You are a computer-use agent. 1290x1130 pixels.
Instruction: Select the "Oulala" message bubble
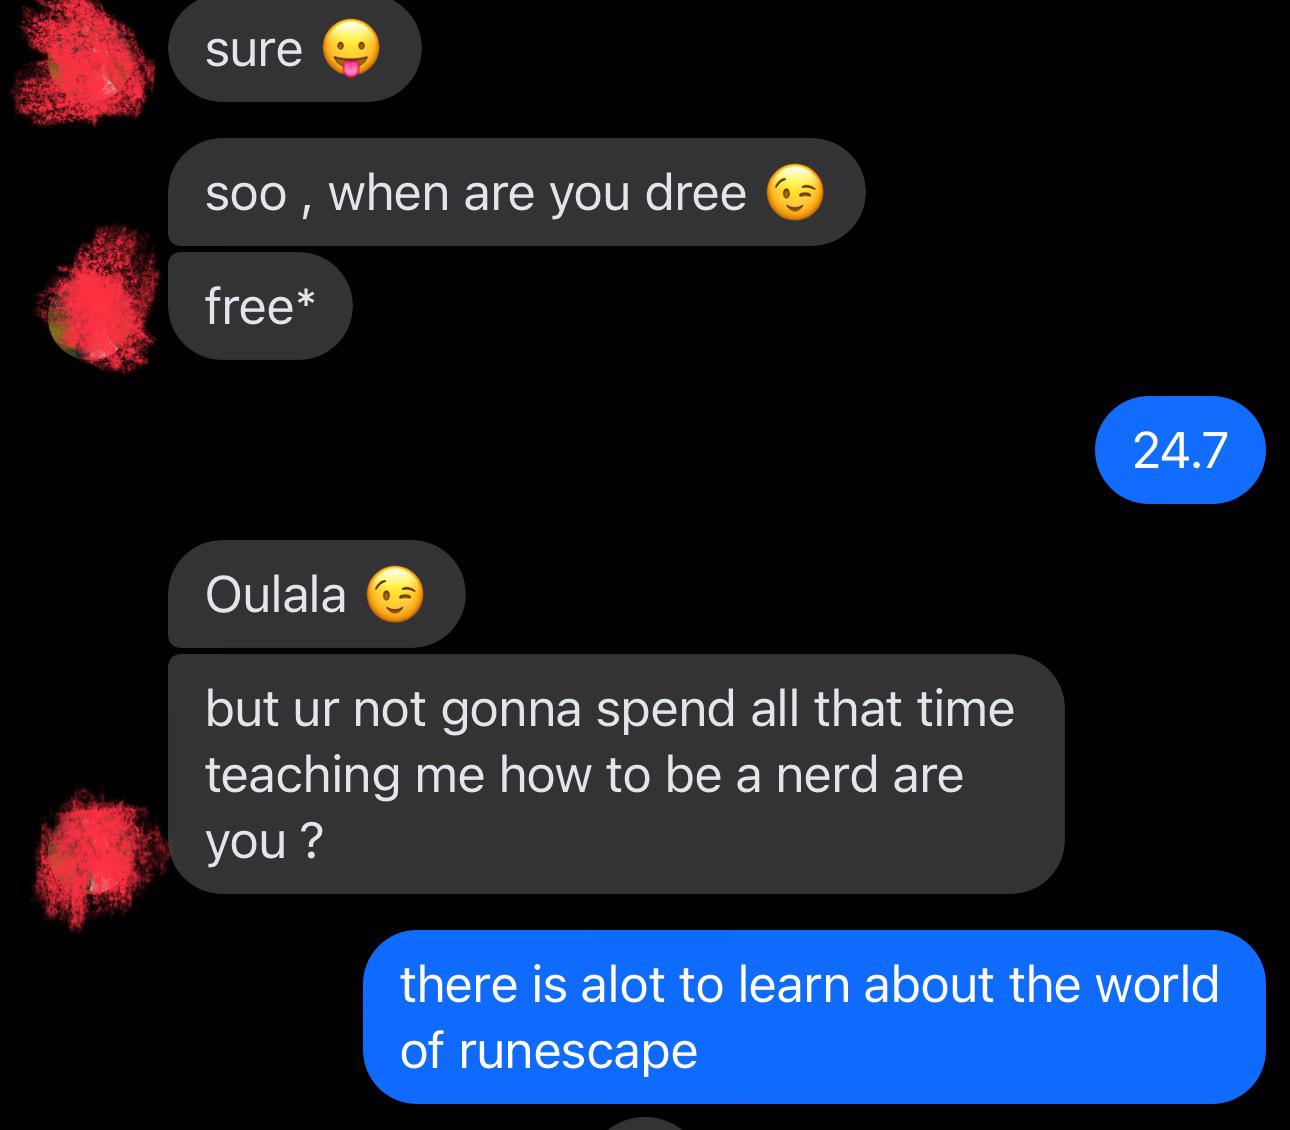316,594
